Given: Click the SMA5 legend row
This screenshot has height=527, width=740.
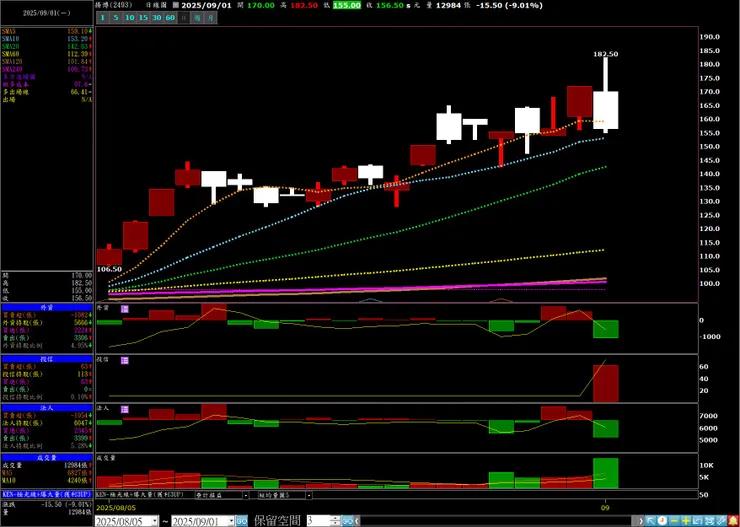Looking at the screenshot, I should (x=47, y=31).
